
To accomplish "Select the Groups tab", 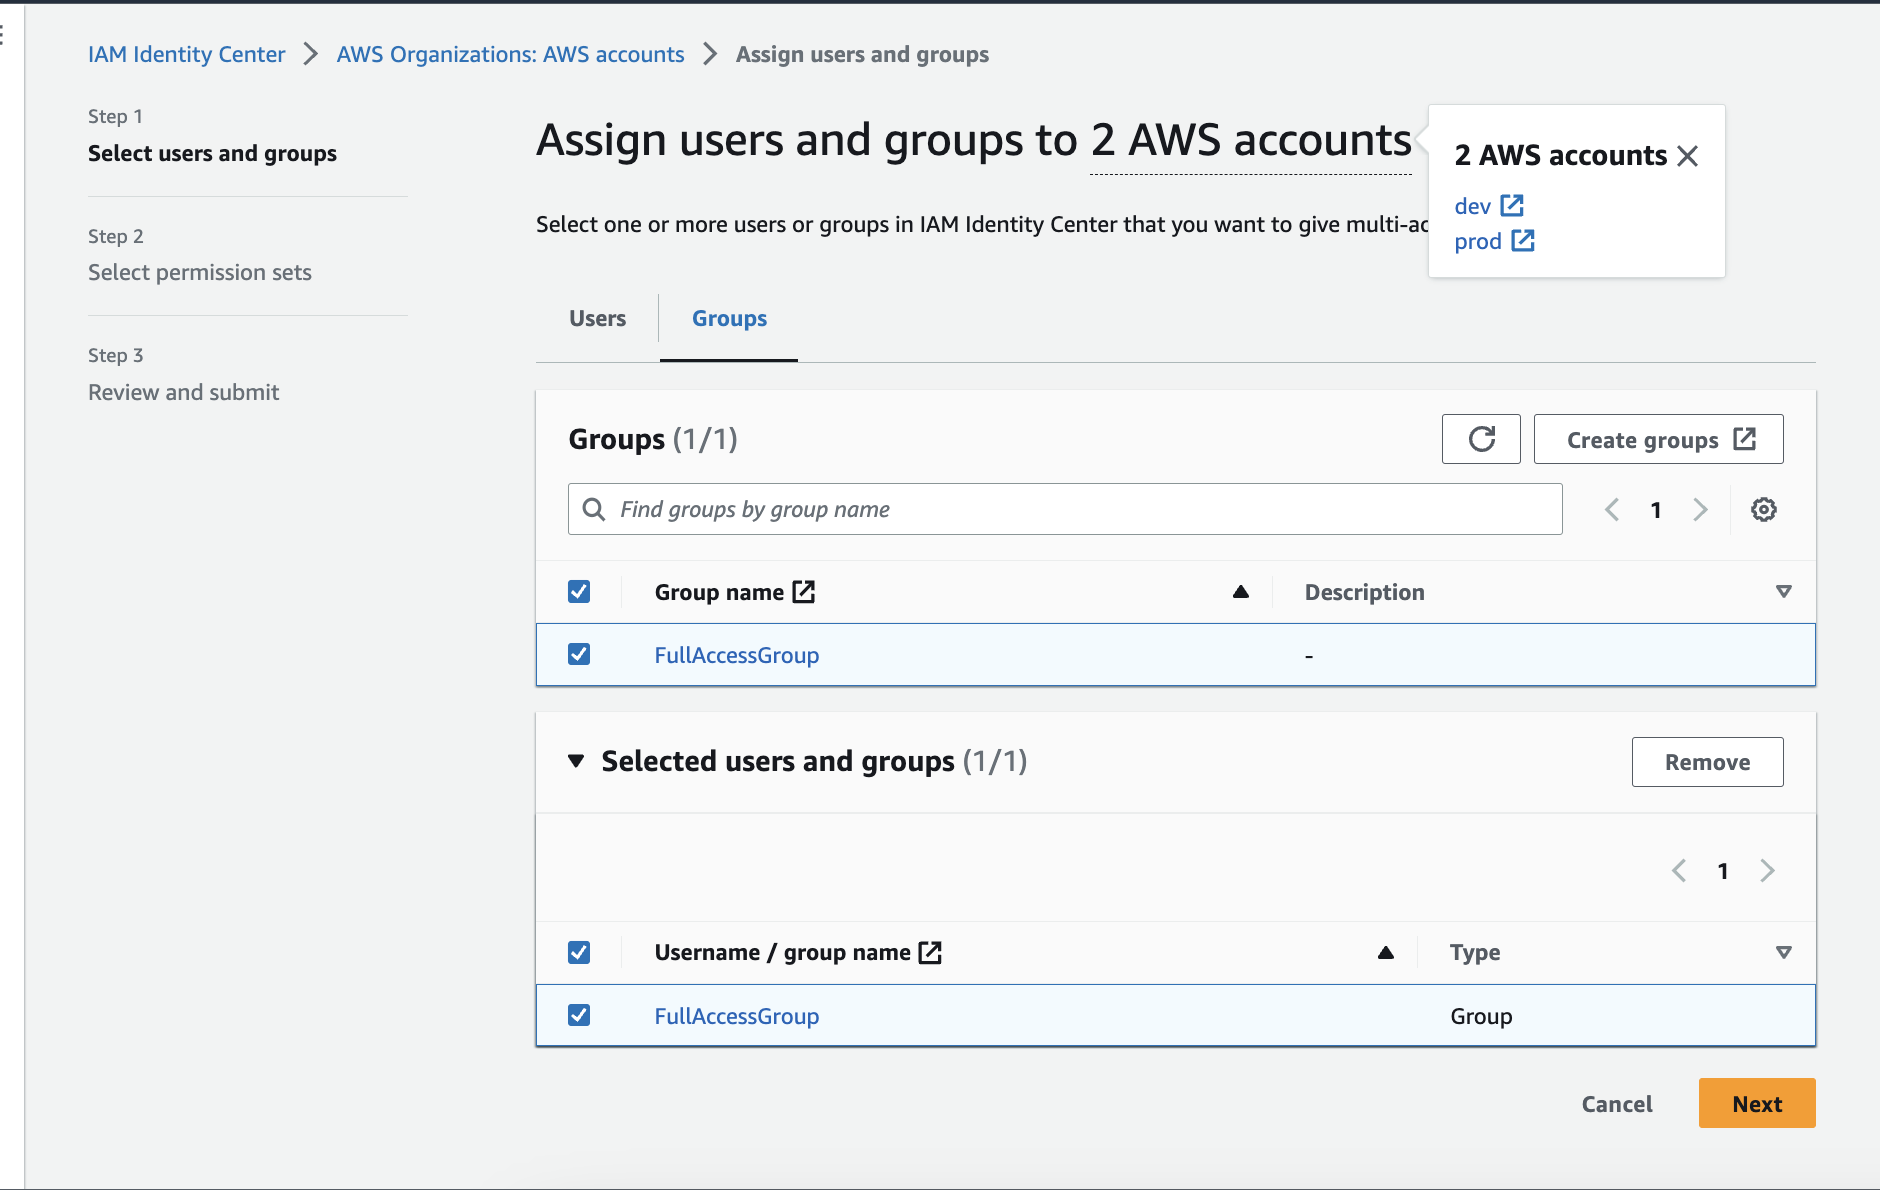I will point(728,318).
